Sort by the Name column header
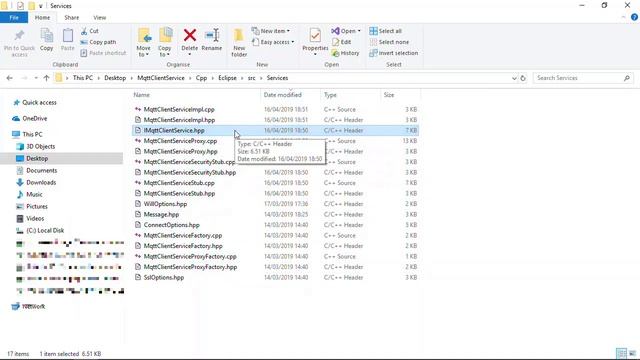The image size is (640, 360). [196, 95]
